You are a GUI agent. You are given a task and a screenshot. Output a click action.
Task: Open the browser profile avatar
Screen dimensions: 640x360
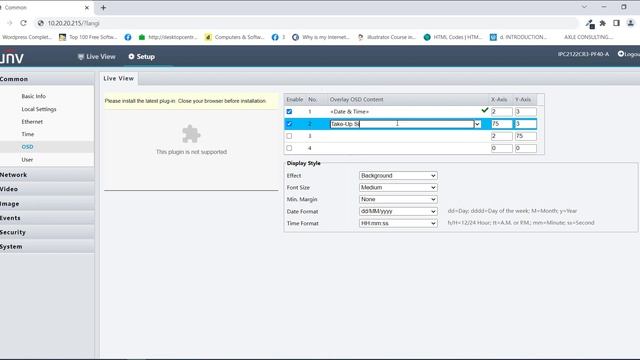point(631,23)
